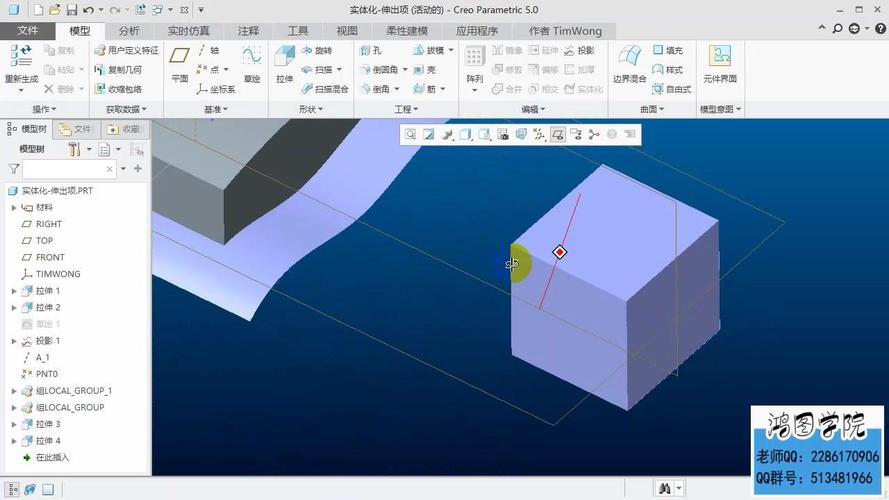This screenshot has width=889, height=500.
Task: Click the Save icon in quick access toolbar
Action: 72,10
